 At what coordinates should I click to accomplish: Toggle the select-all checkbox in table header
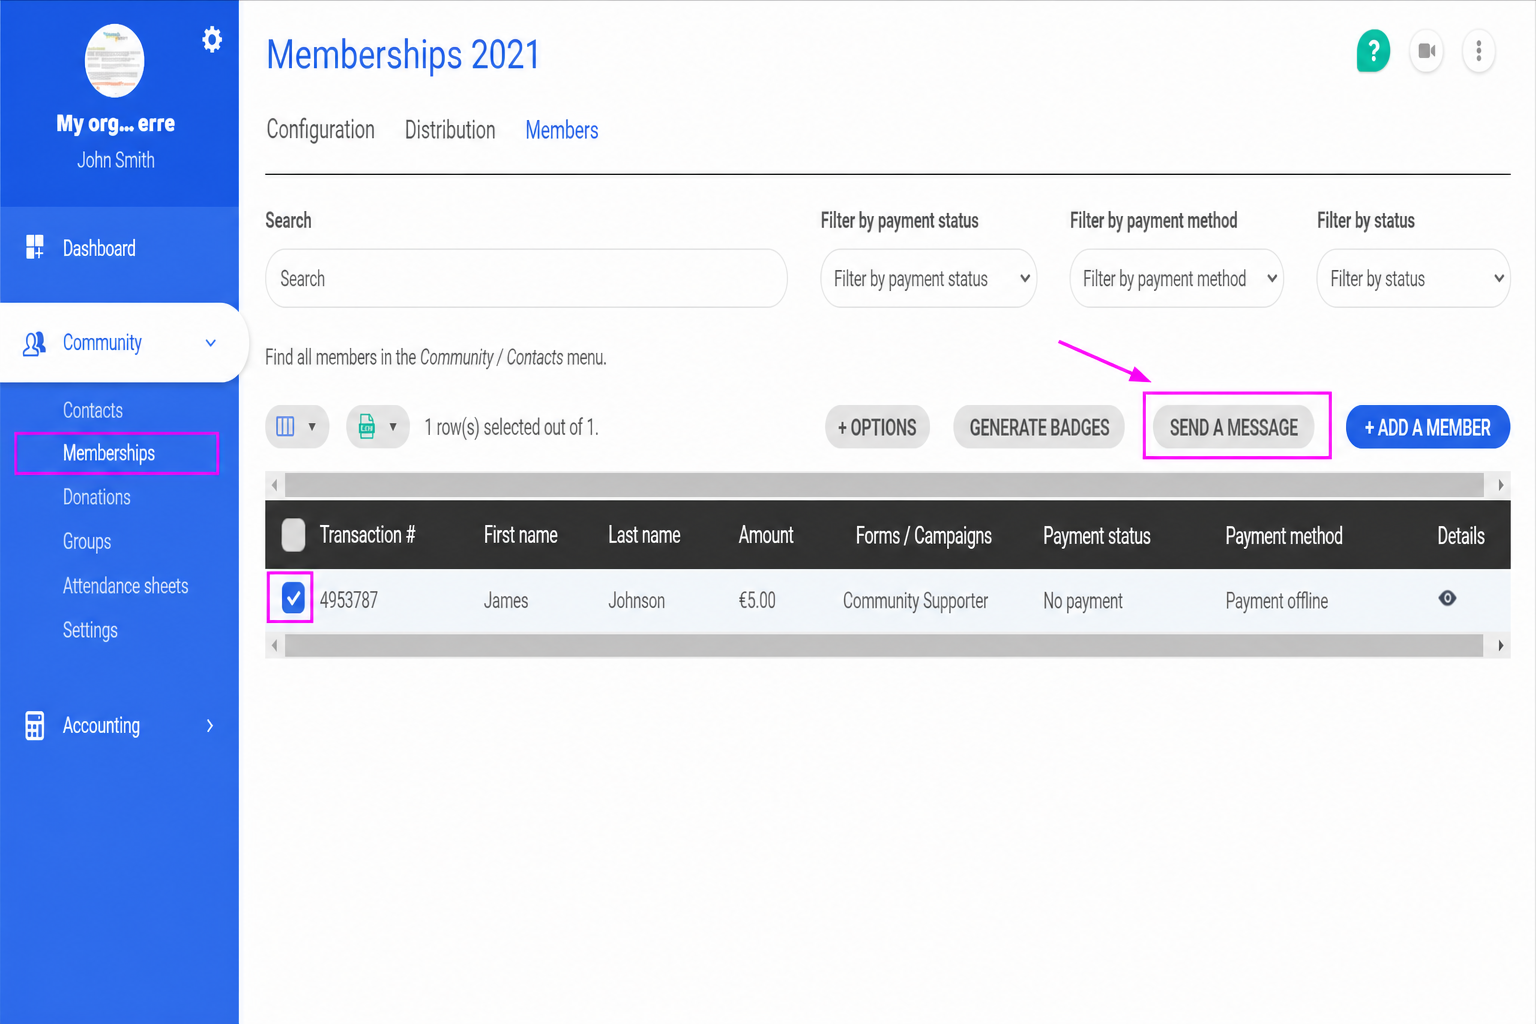coord(293,535)
